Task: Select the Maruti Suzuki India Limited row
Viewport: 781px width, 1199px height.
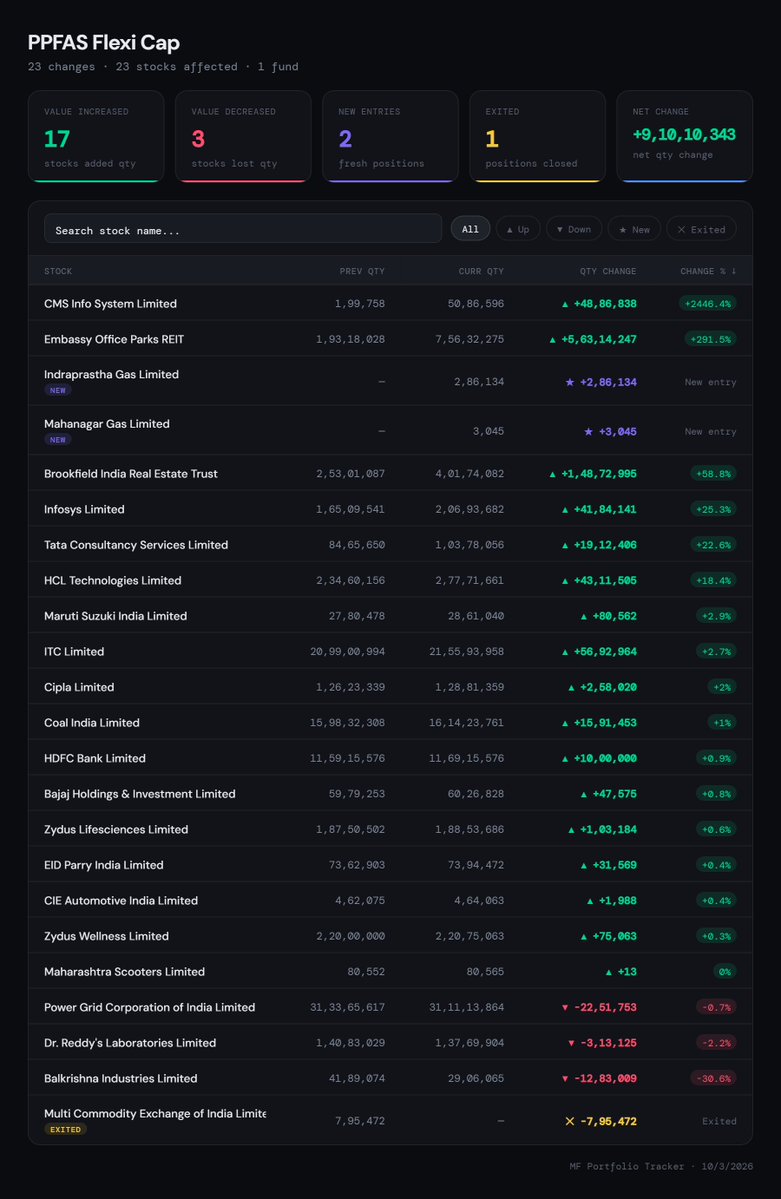Action: point(390,616)
